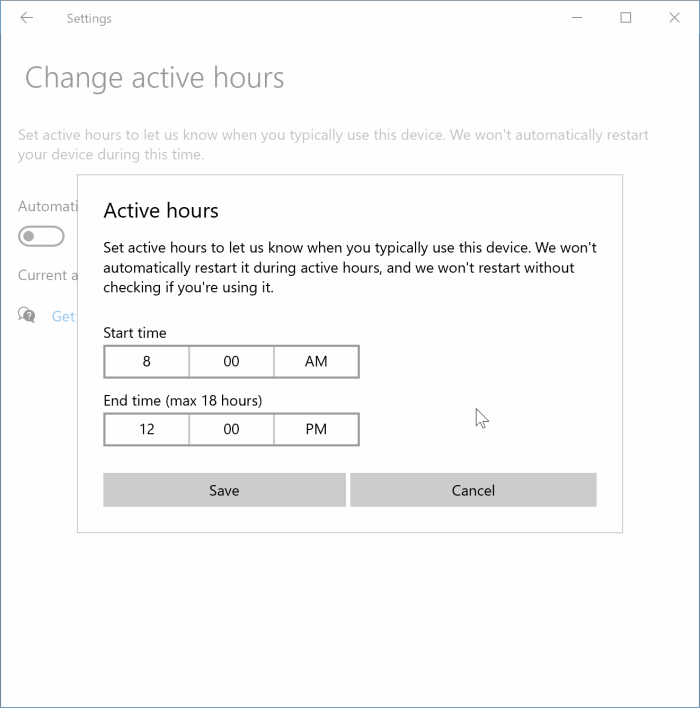Open the Get help link
Screen dimensions: 700x708
pyautogui.click(x=63, y=316)
